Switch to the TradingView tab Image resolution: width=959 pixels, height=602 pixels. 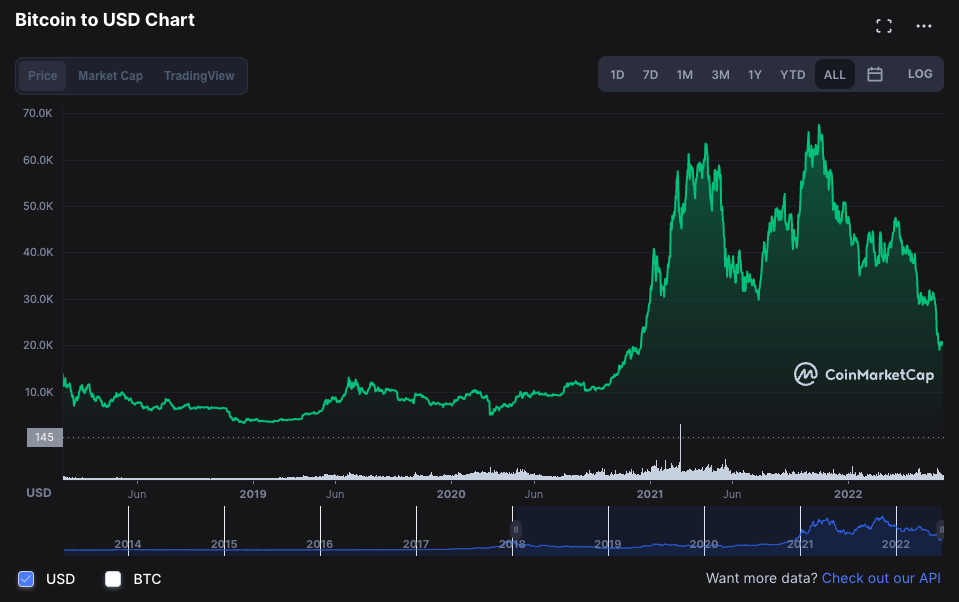click(199, 75)
